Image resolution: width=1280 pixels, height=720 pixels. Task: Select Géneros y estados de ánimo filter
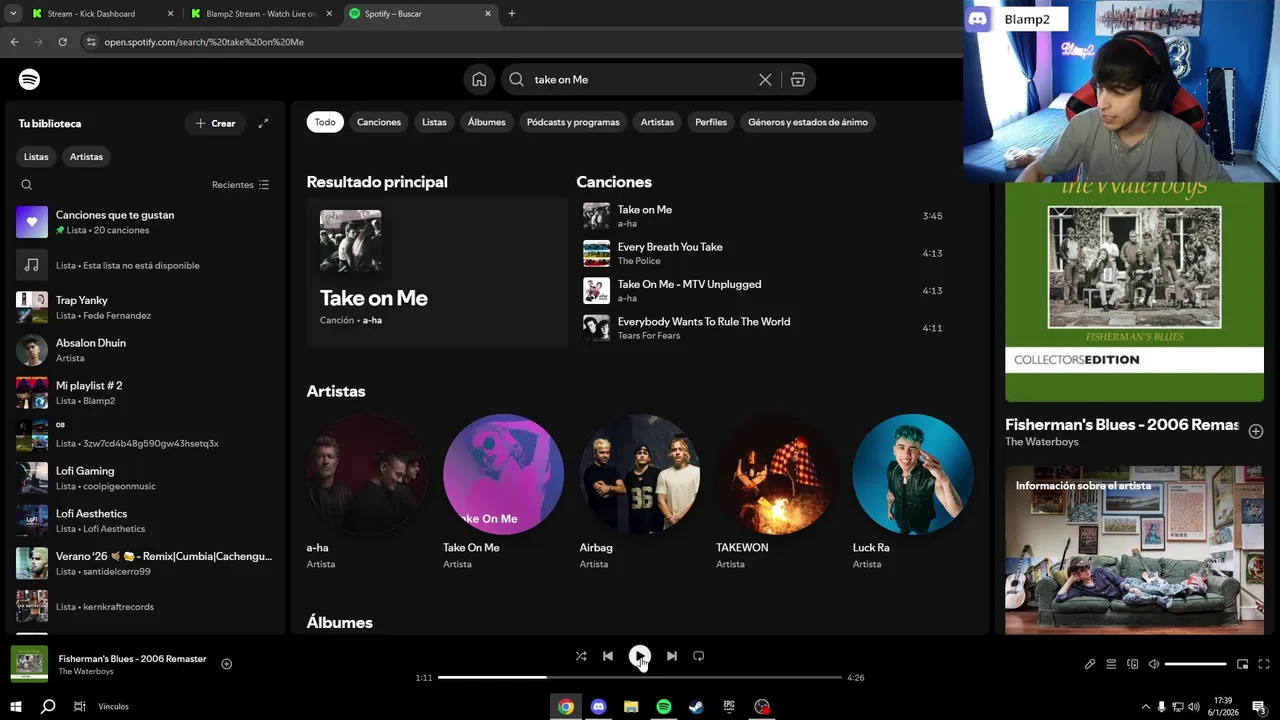[x=808, y=122]
